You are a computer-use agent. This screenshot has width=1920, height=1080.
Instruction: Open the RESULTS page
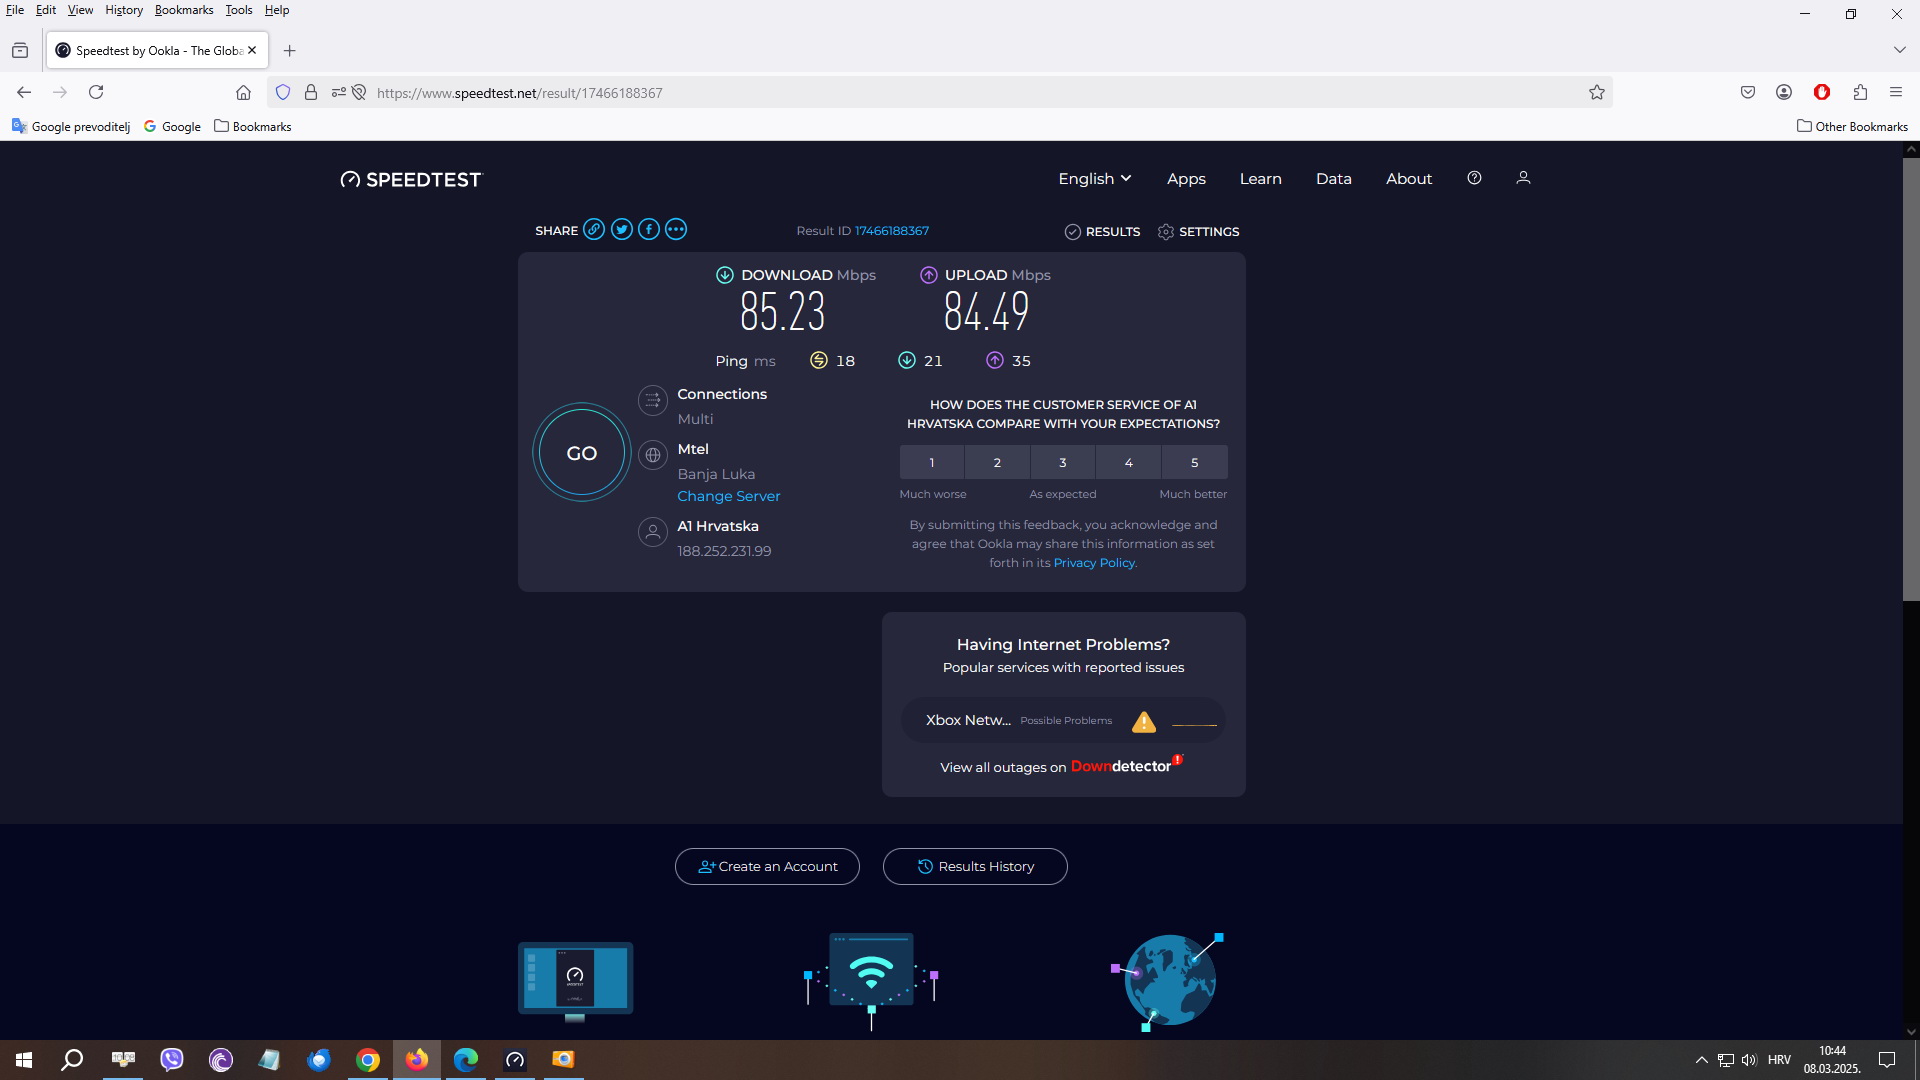pos(1102,232)
